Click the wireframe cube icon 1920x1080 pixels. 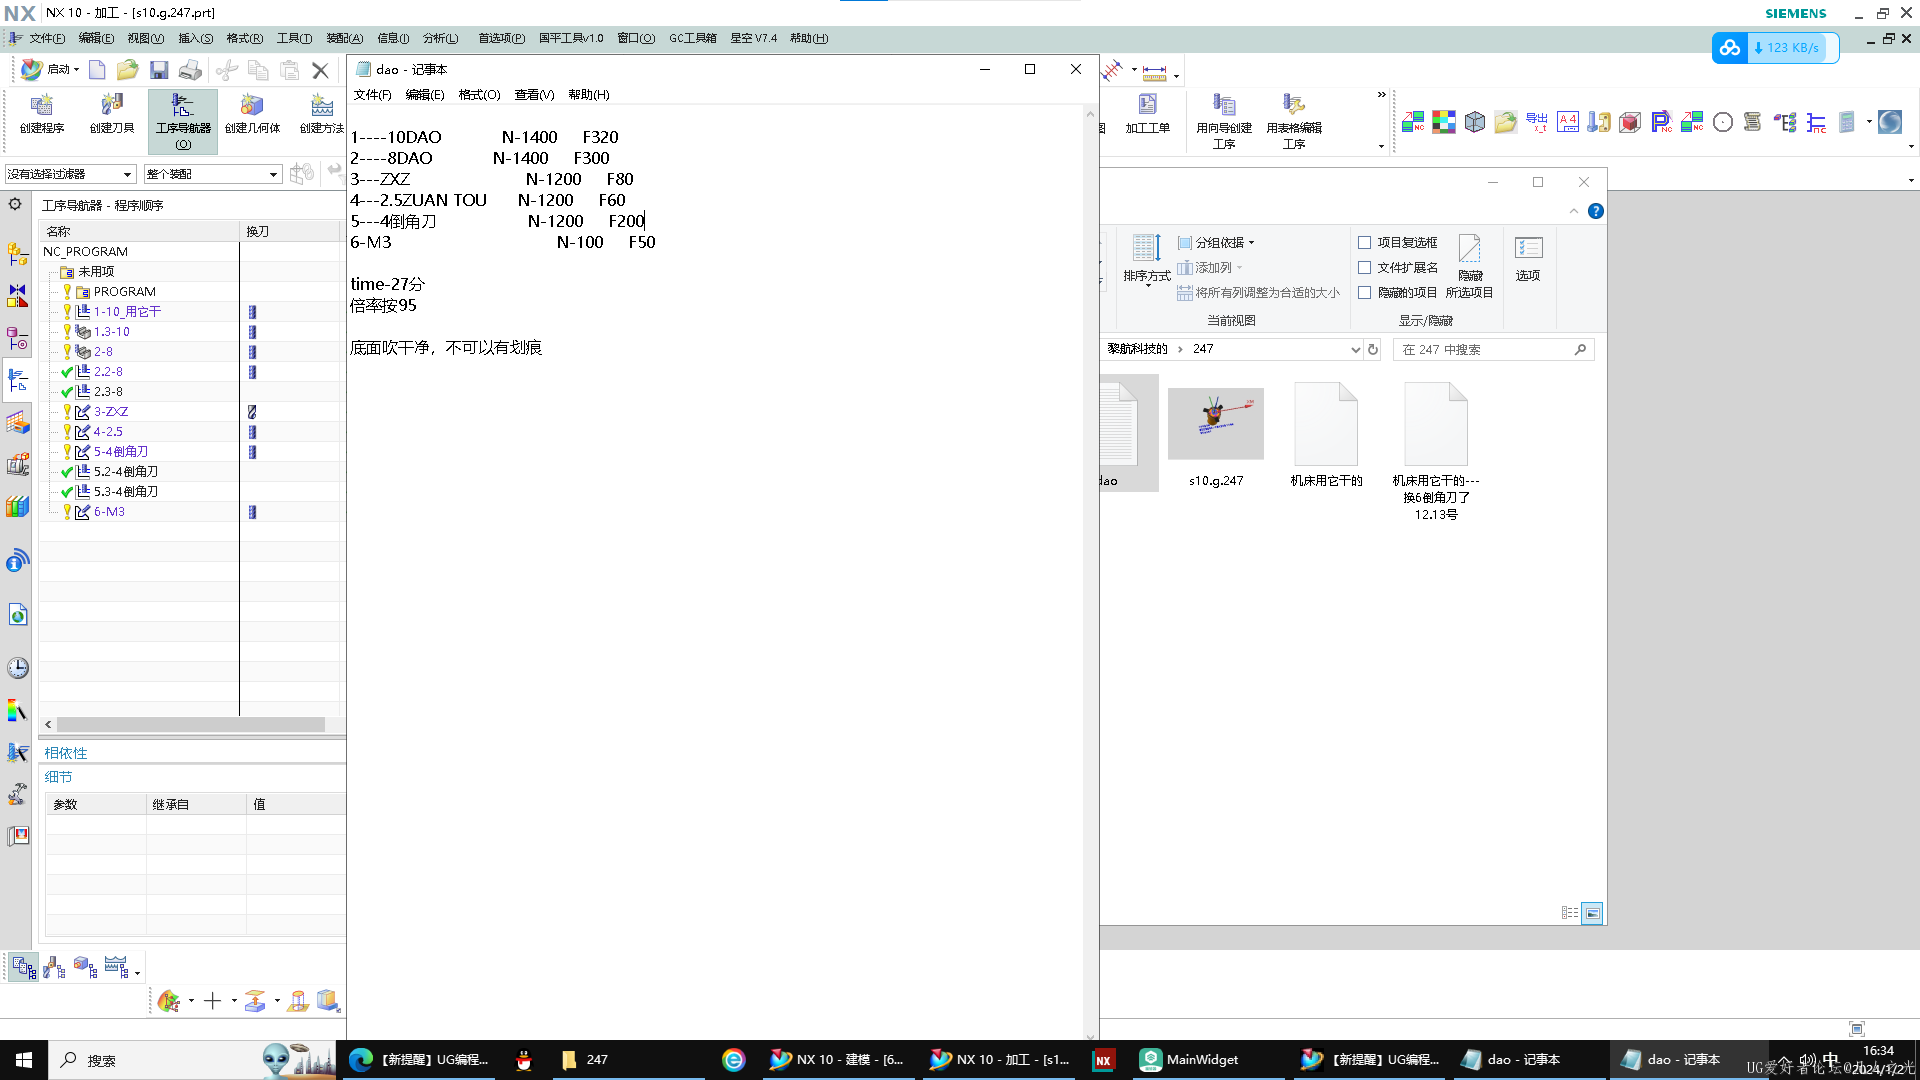1475,122
